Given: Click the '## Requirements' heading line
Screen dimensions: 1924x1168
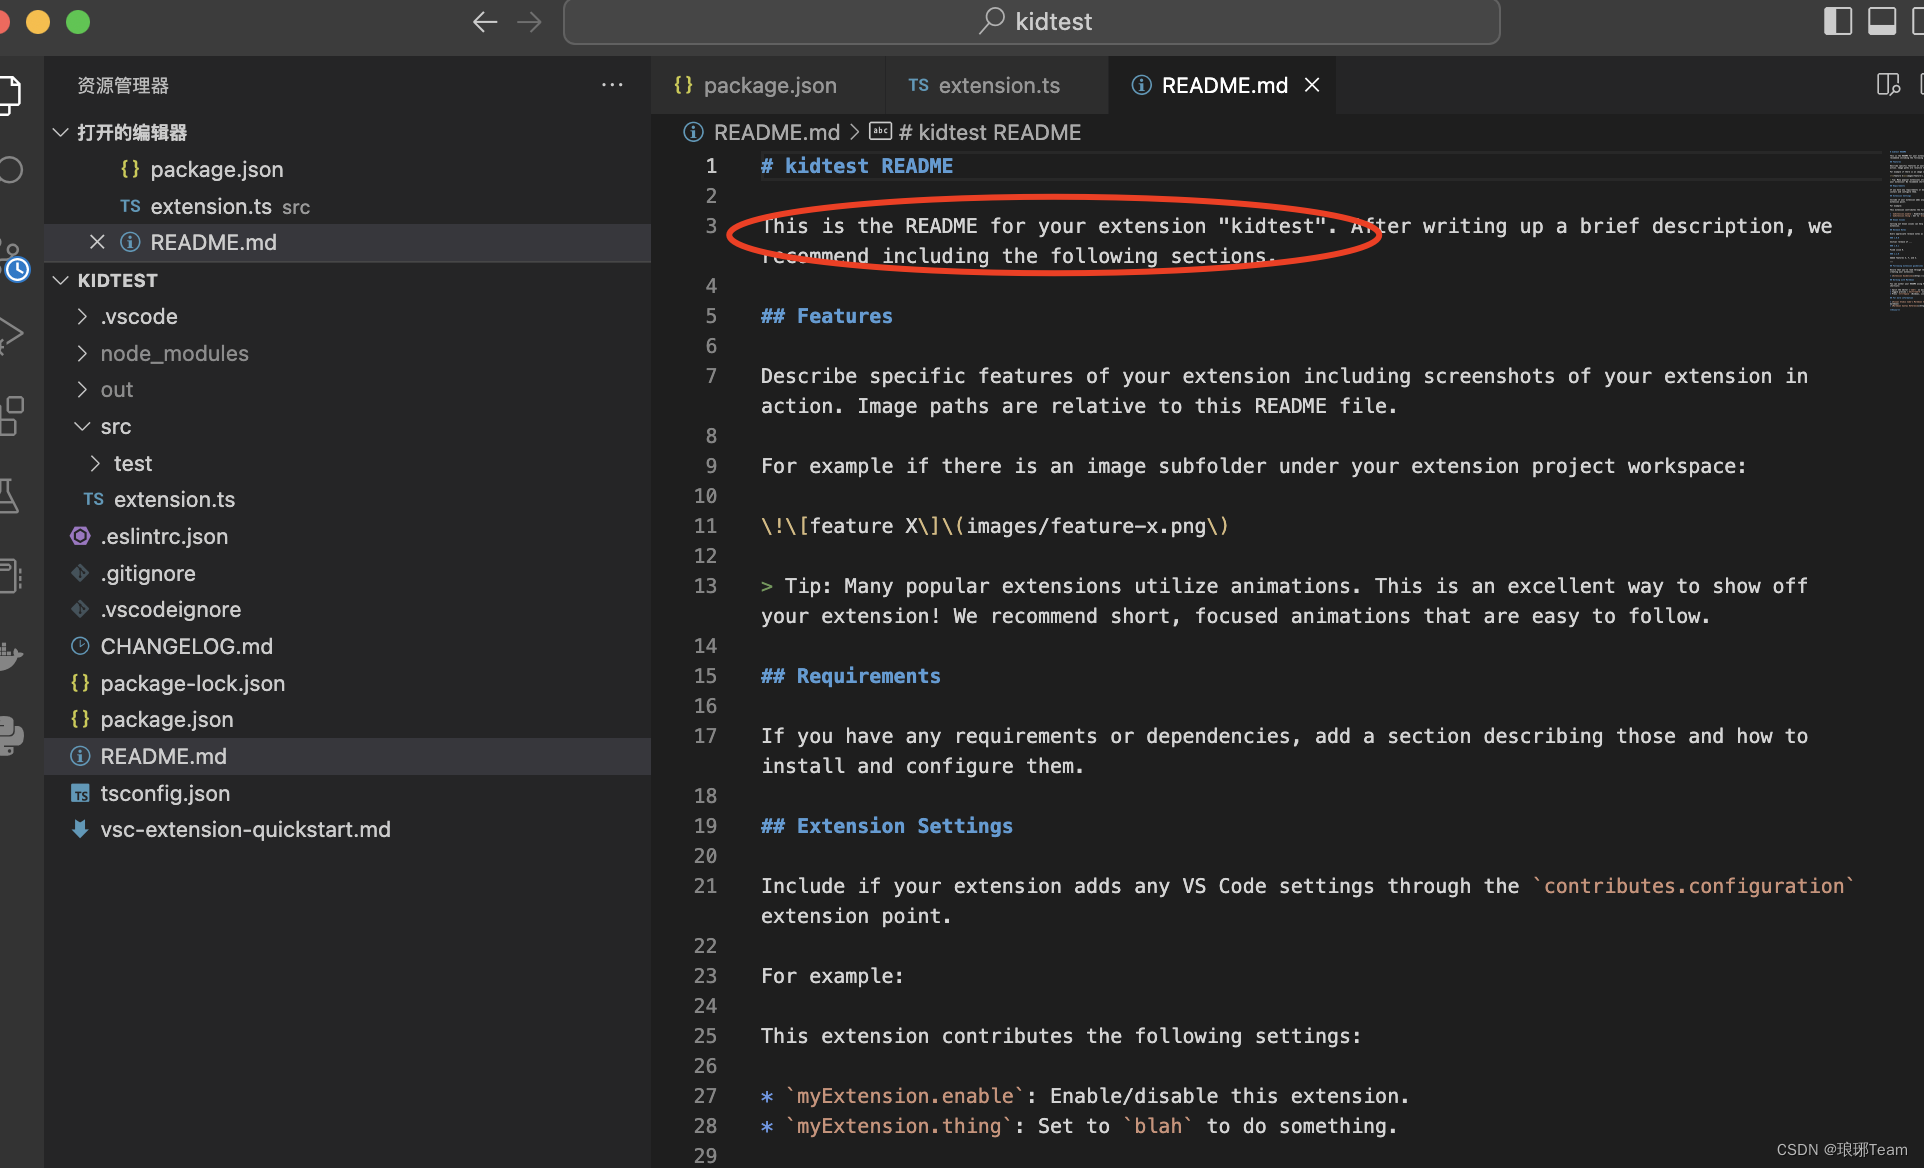Looking at the screenshot, I should pos(850,676).
